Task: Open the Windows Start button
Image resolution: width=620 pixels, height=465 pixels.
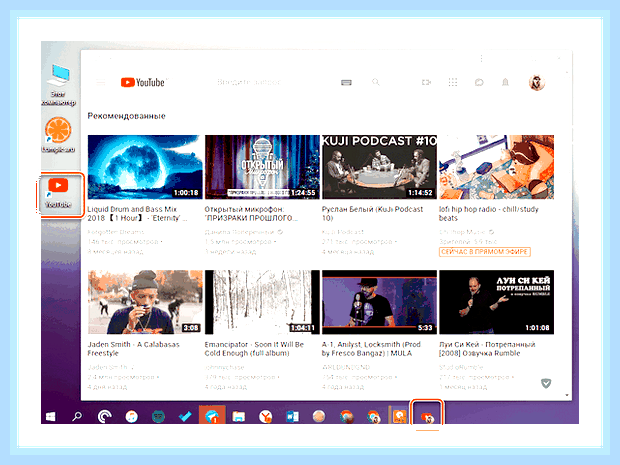Action: click(51, 416)
